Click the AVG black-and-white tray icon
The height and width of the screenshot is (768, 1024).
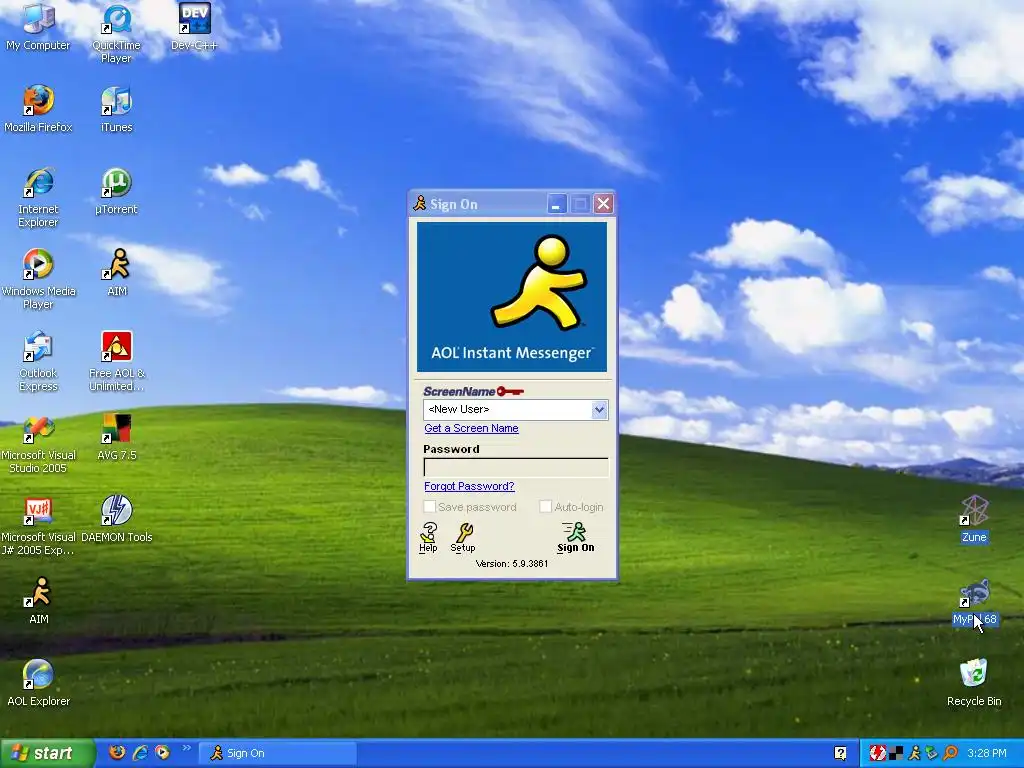897,753
